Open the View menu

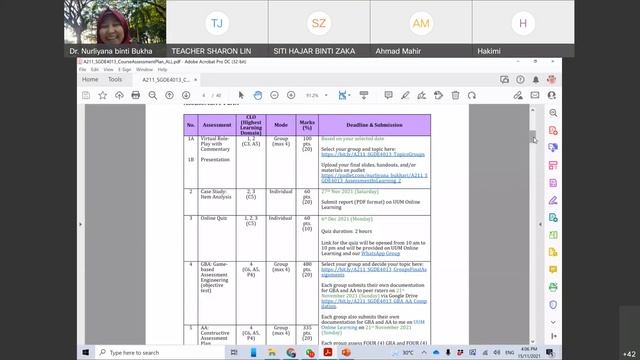click(x=109, y=70)
